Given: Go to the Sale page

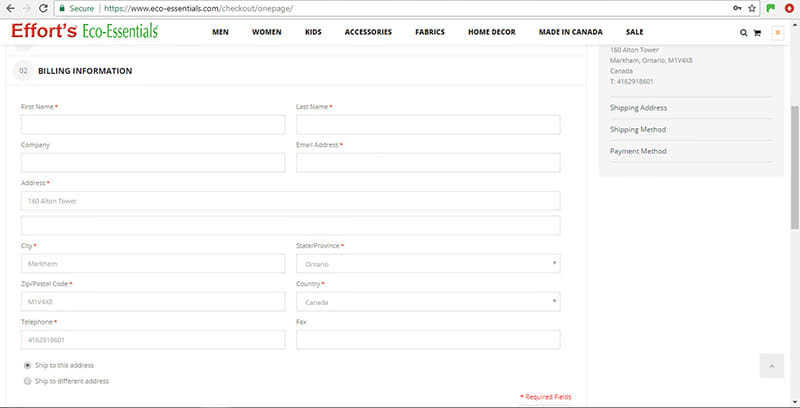Looking at the screenshot, I should point(634,32).
